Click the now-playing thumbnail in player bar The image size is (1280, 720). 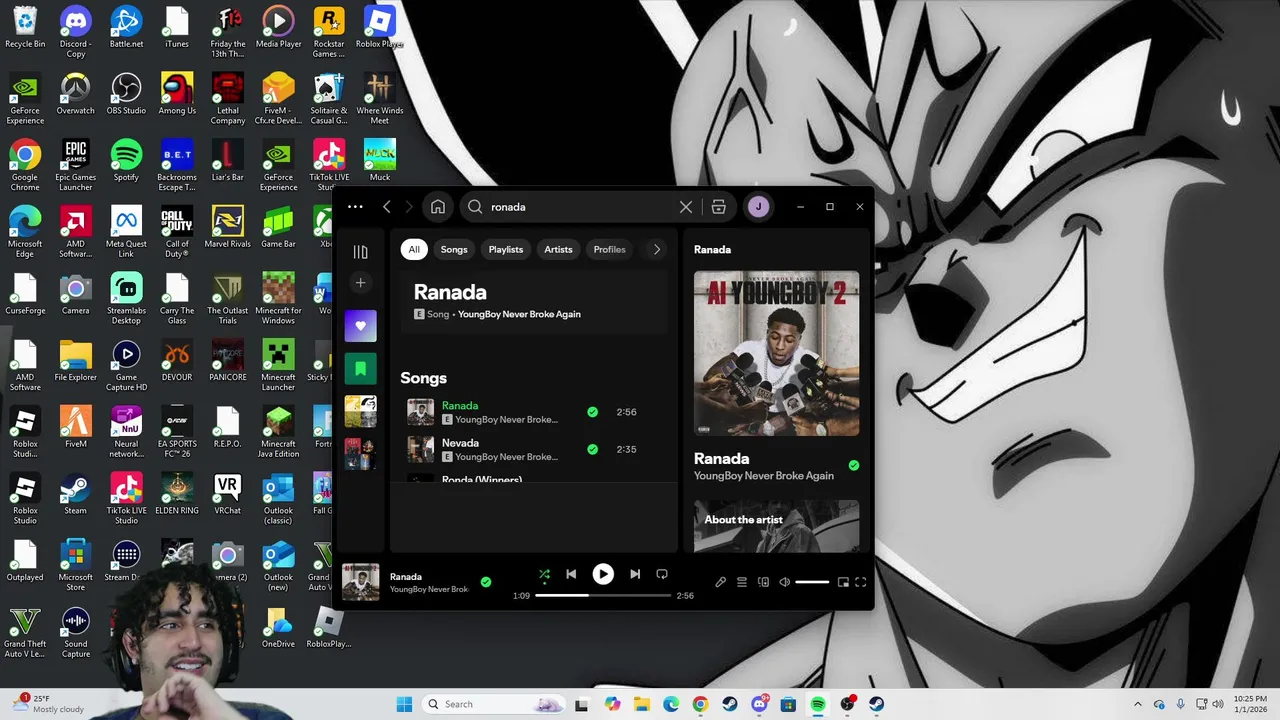click(360, 582)
